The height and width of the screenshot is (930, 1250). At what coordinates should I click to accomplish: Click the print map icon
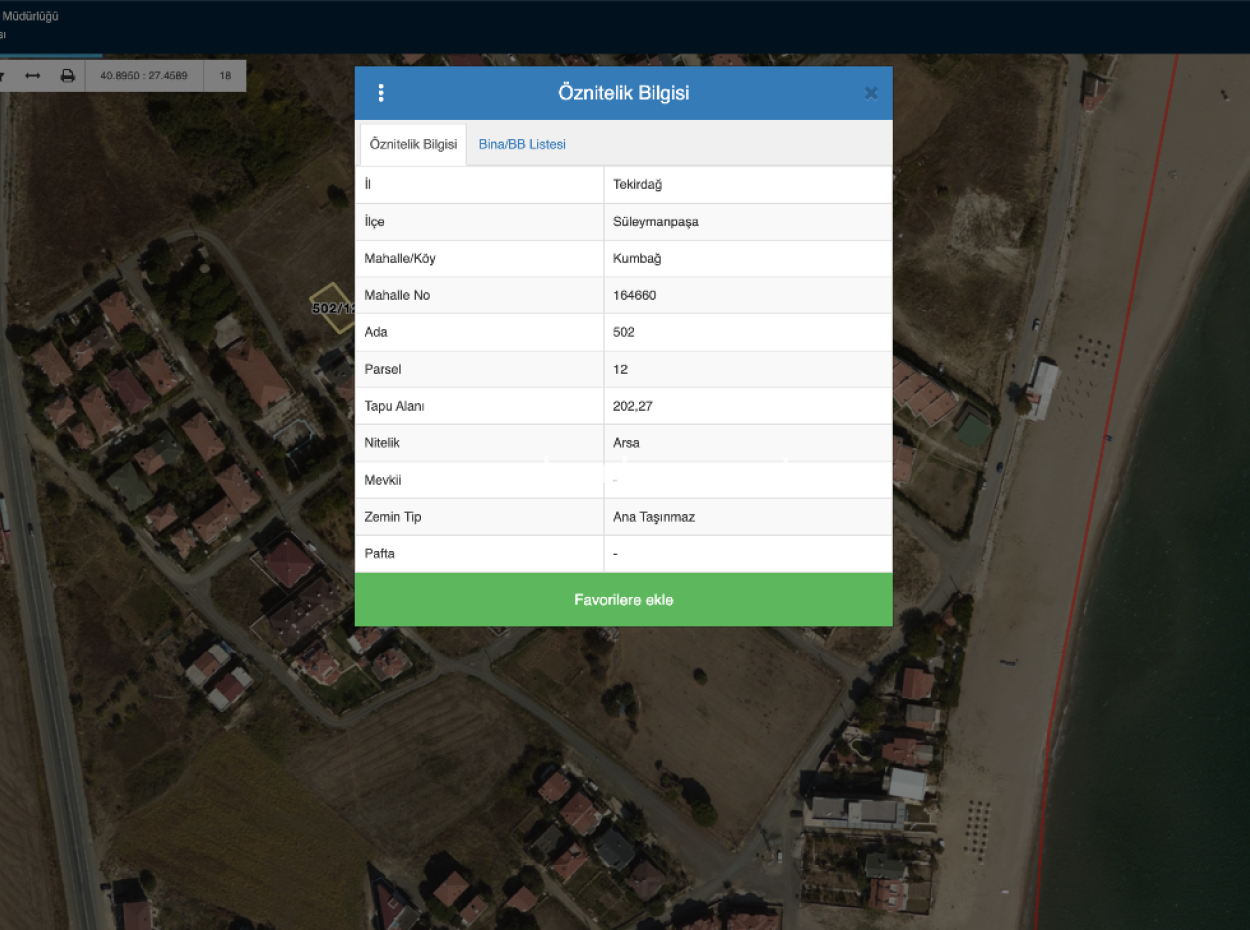[x=67, y=75]
